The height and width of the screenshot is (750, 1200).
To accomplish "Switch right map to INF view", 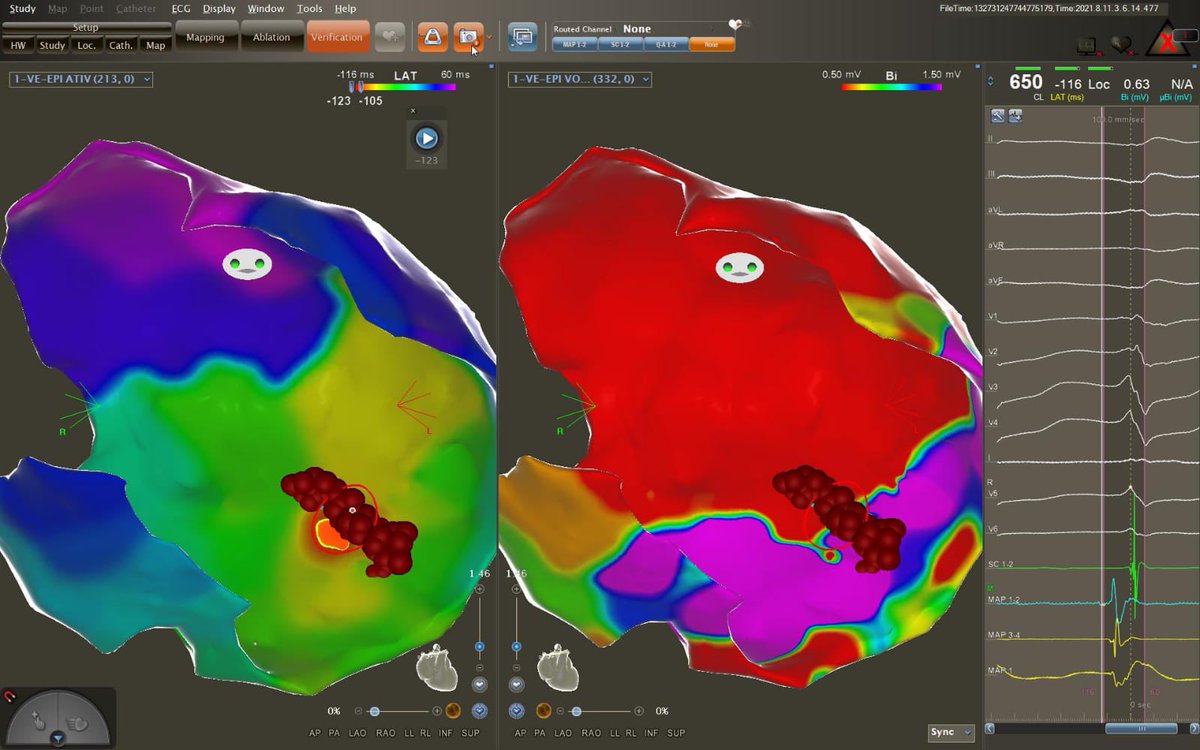I will coord(653,733).
